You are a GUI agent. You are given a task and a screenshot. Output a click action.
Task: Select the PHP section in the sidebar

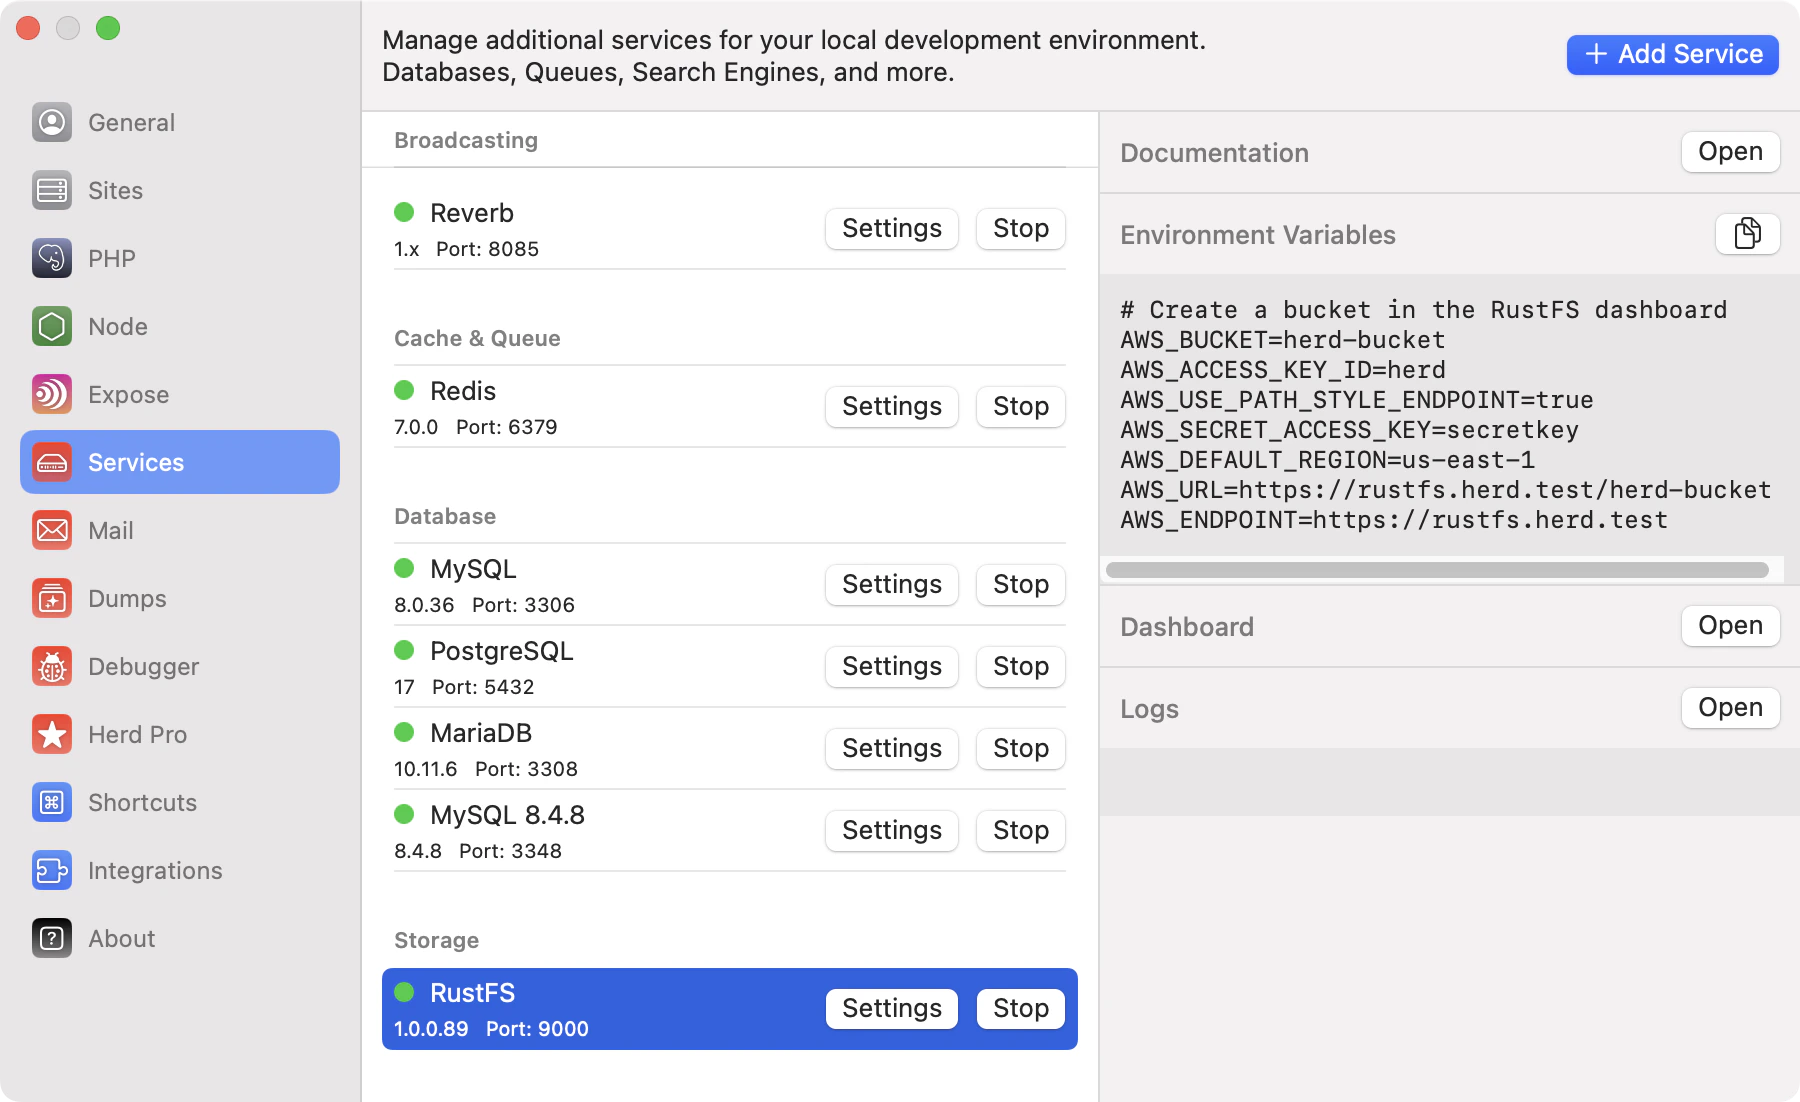[110, 258]
